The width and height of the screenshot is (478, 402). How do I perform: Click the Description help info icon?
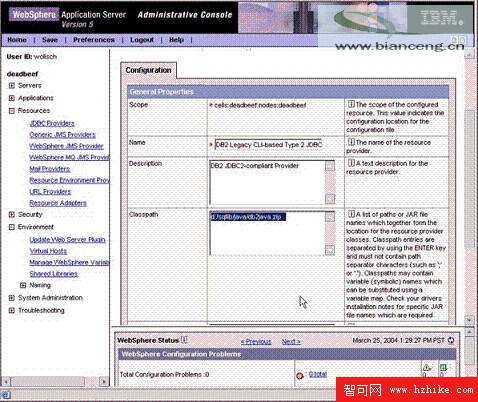point(351,163)
